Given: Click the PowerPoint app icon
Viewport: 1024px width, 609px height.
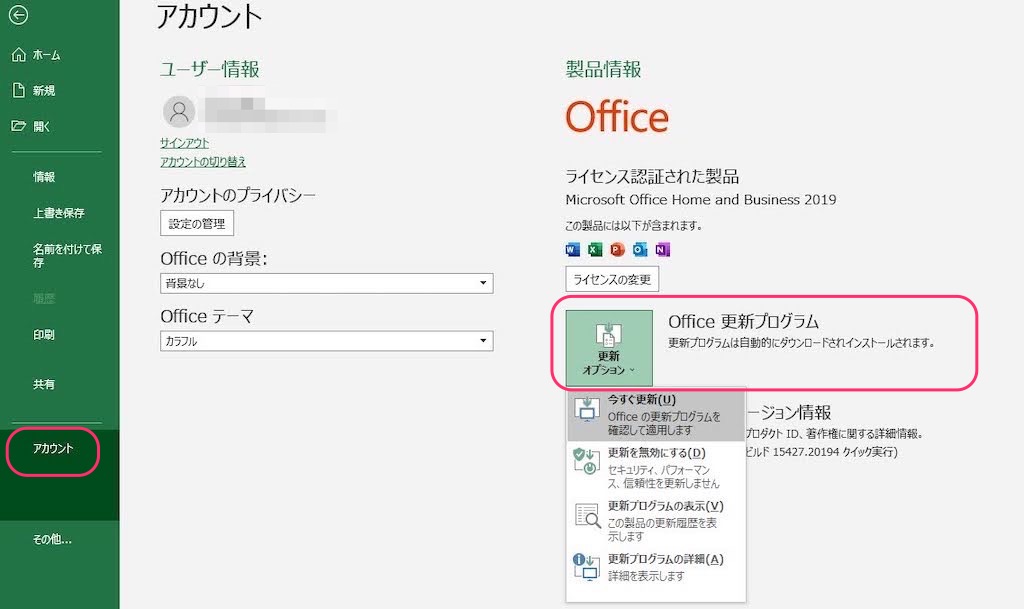Looking at the screenshot, I should (x=617, y=249).
